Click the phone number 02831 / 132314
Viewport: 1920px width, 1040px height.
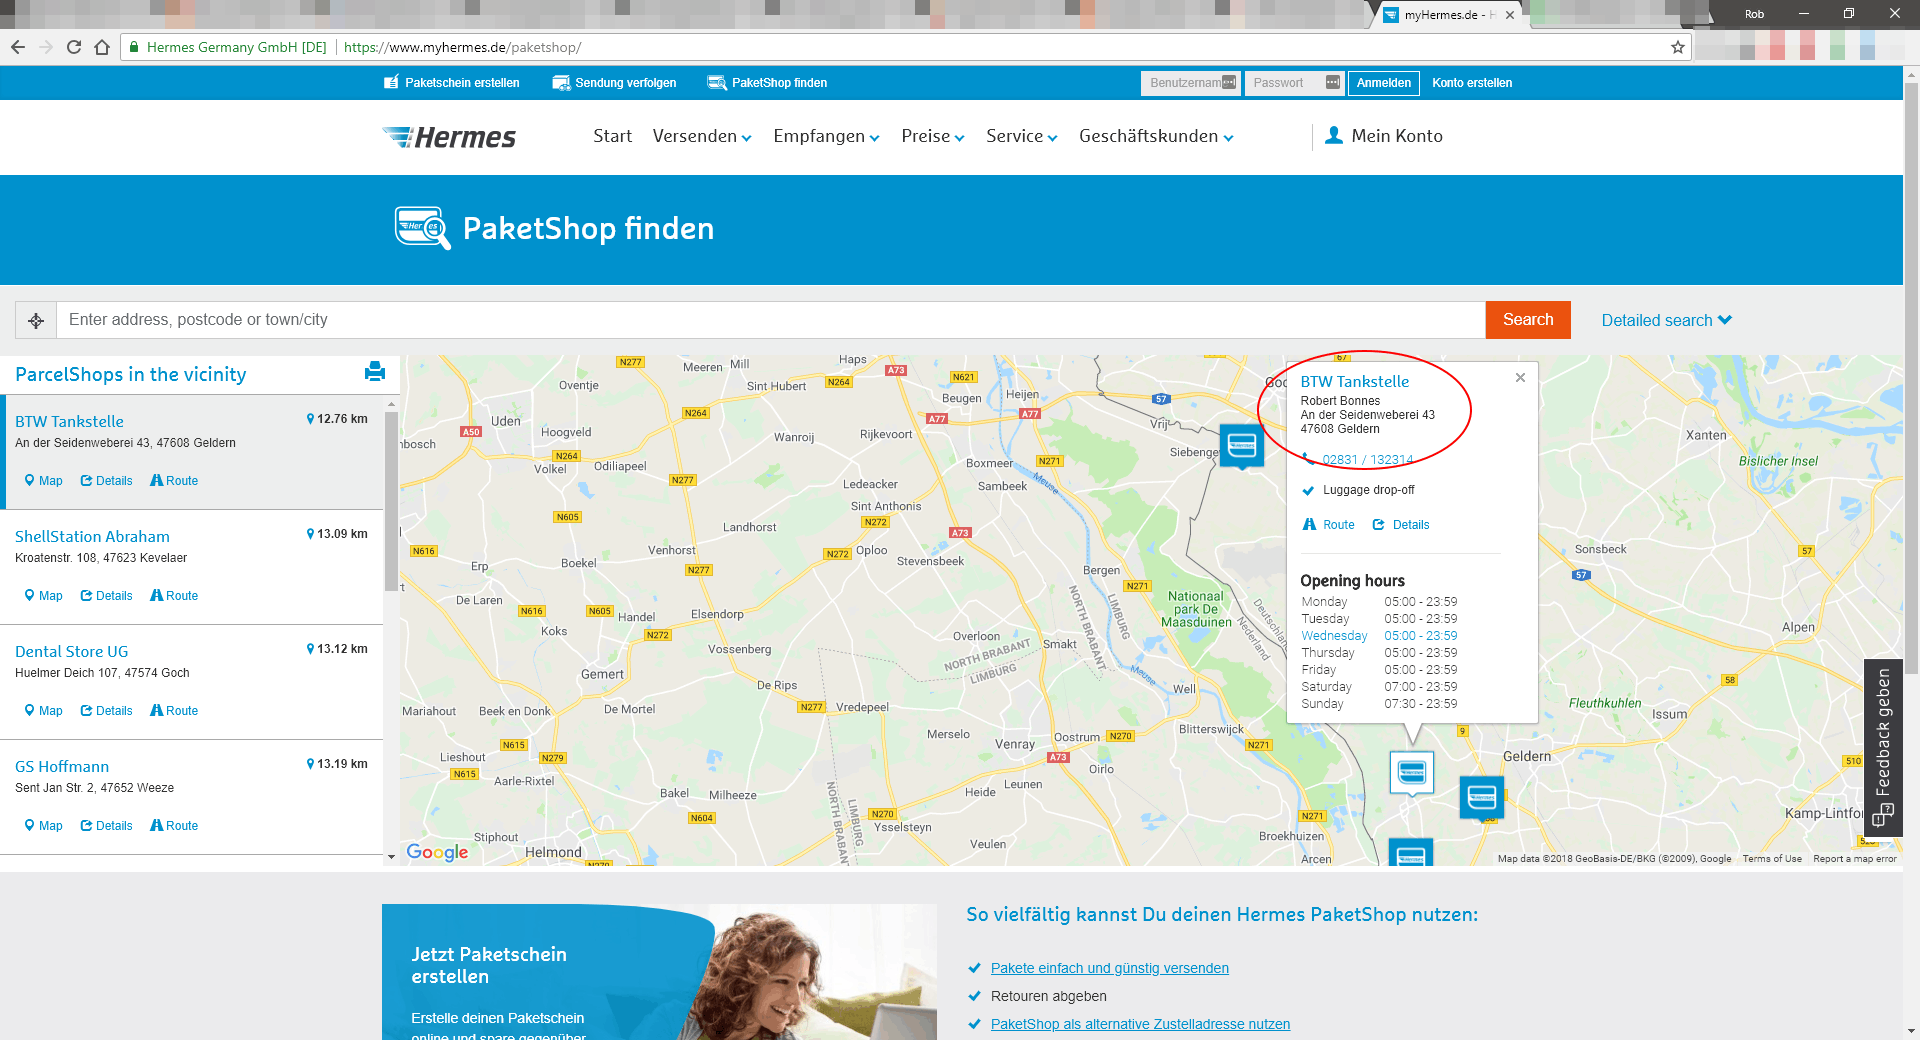pyautogui.click(x=1367, y=460)
